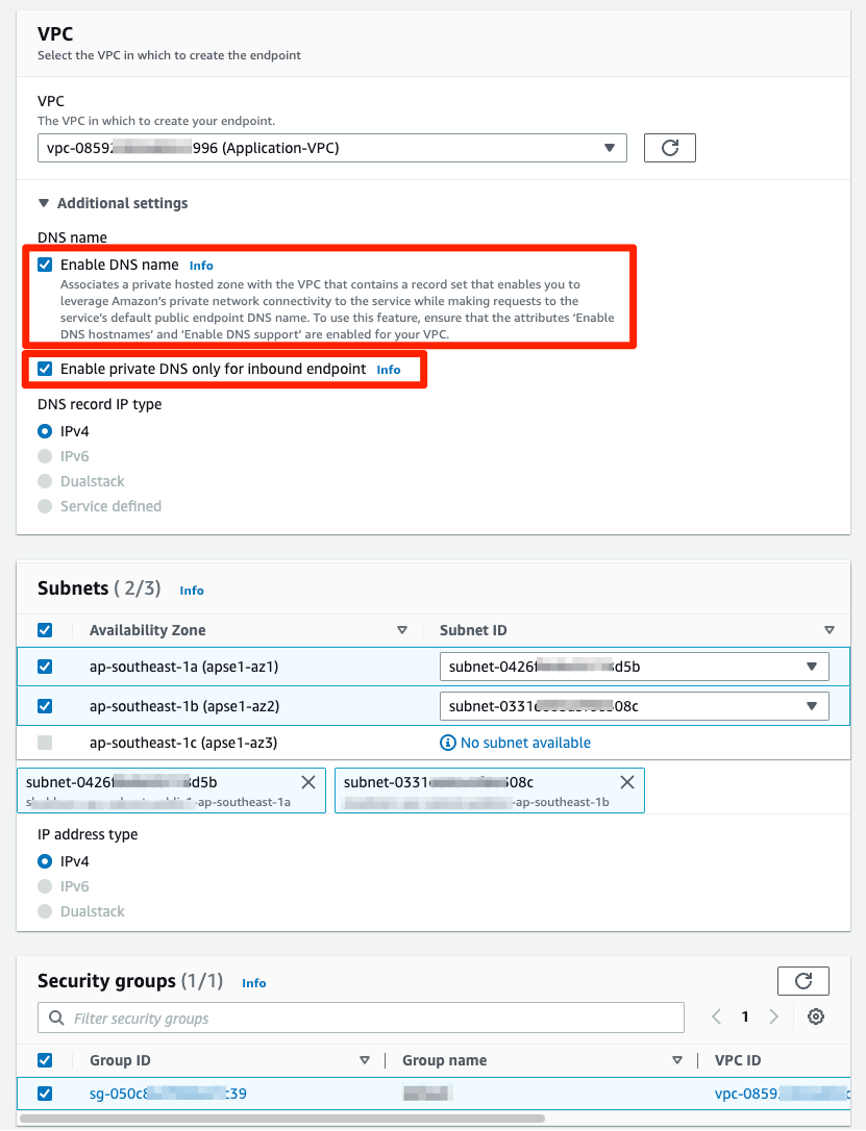Sort subnets by Availability Zone column
The width and height of the screenshot is (866, 1131).
(403, 630)
